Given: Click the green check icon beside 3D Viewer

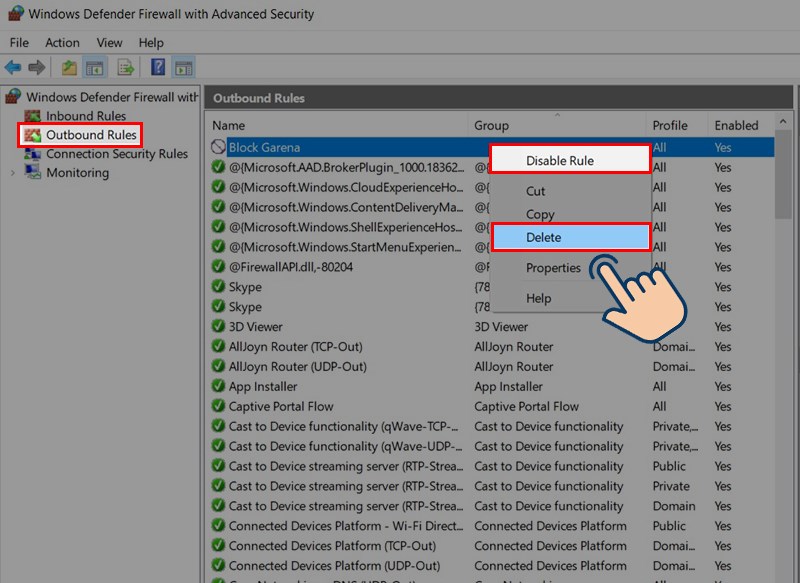Looking at the screenshot, I should [218, 326].
